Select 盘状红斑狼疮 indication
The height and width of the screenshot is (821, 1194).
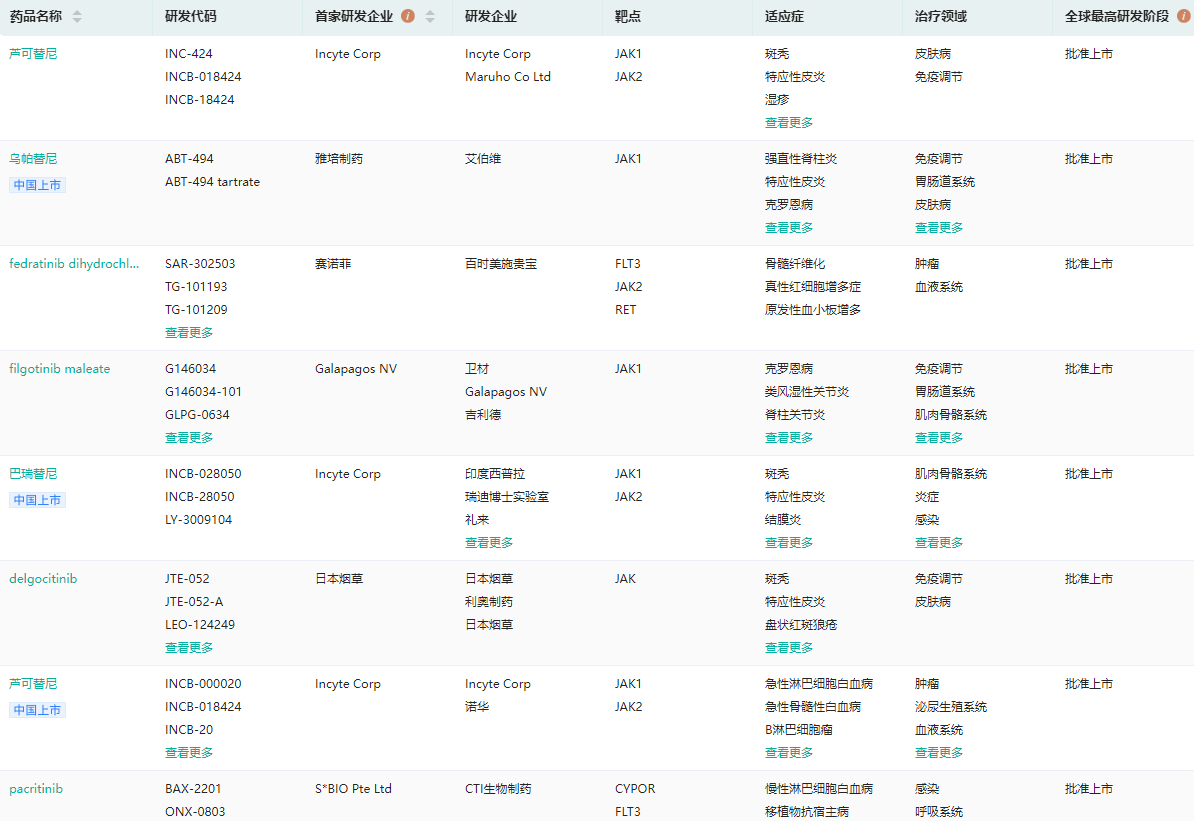(801, 625)
